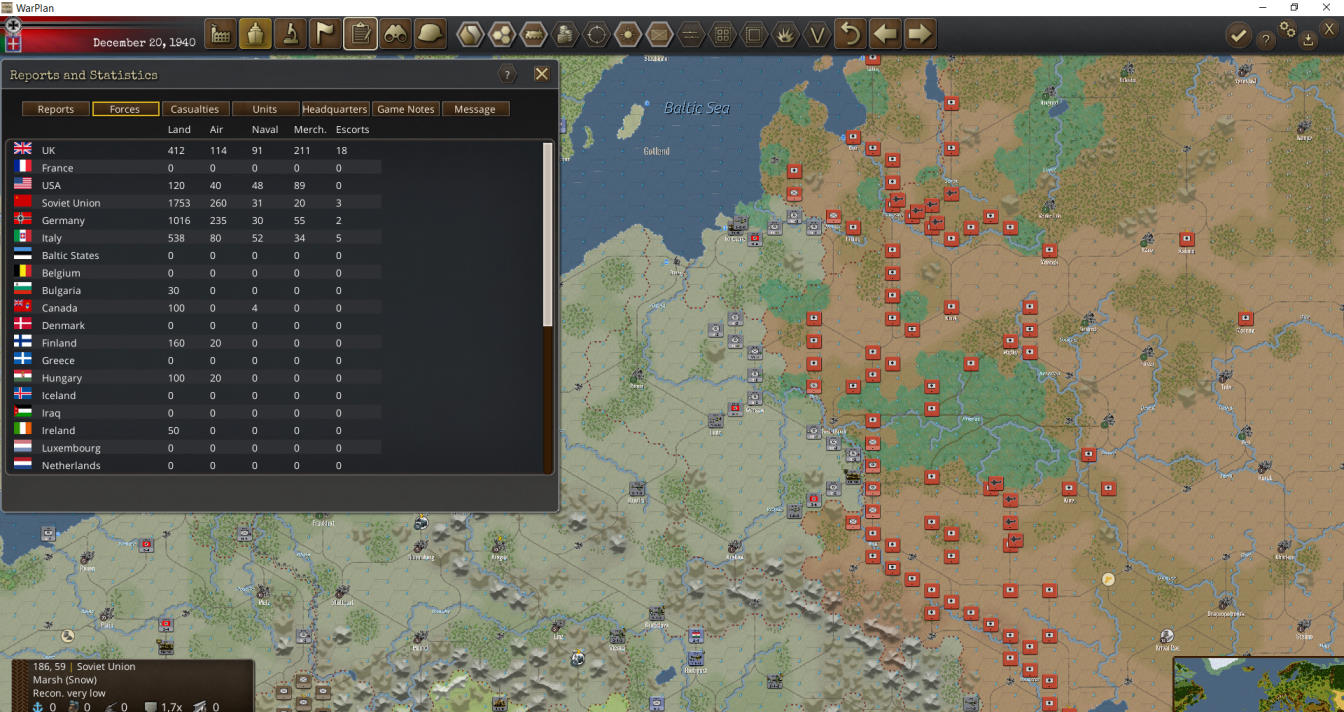The height and width of the screenshot is (712, 1344).
Task: Click the undo curved arrow button
Action: coord(850,34)
